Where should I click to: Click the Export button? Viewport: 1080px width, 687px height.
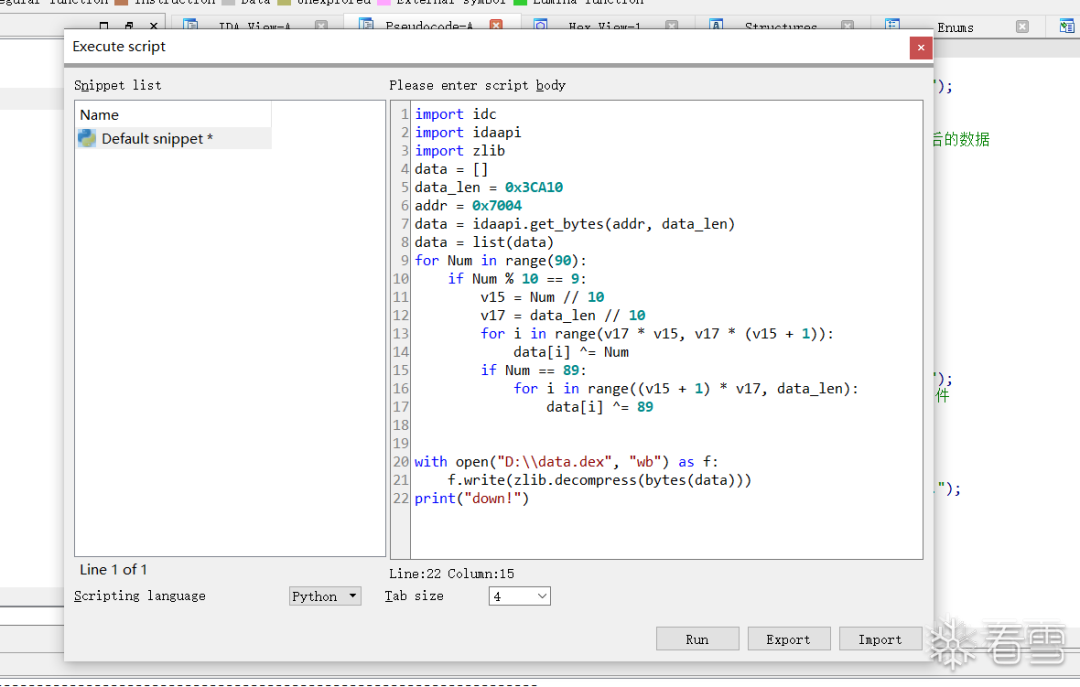789,639
